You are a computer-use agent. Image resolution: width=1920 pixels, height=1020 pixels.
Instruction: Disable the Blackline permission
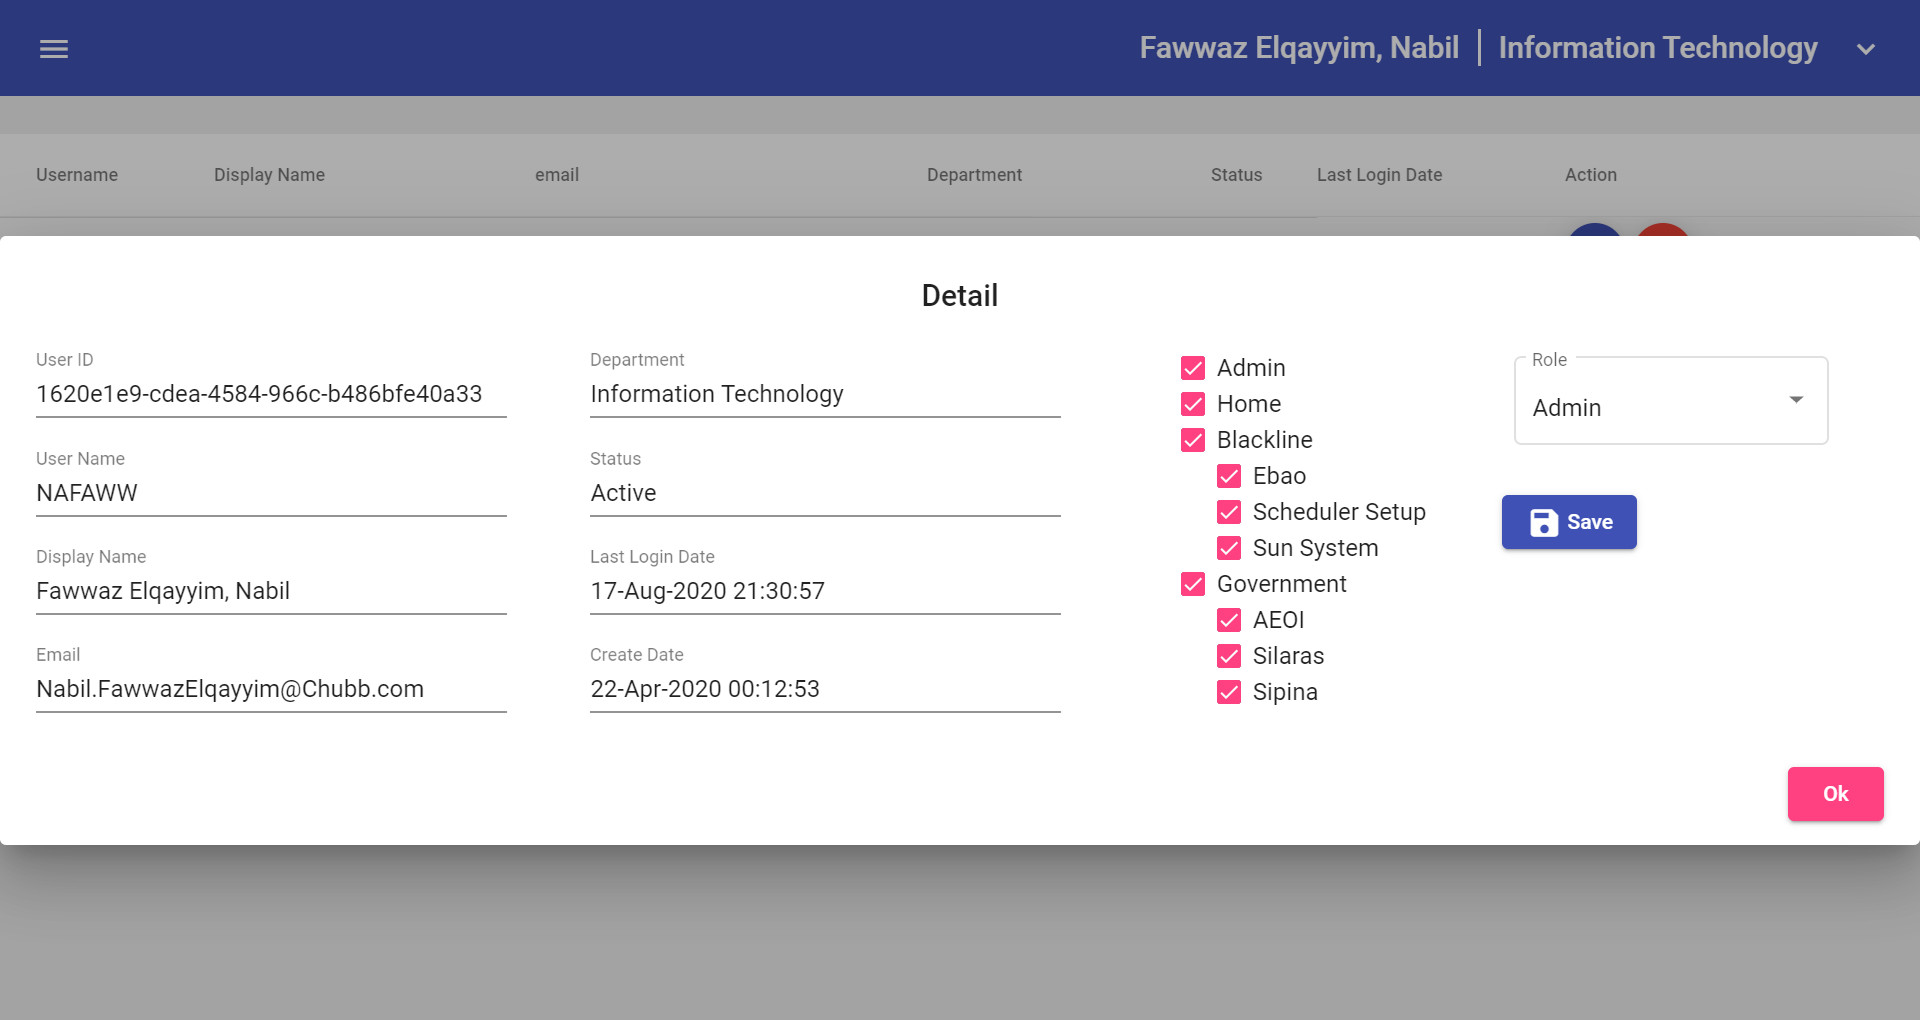click(x=1193, y=440)
